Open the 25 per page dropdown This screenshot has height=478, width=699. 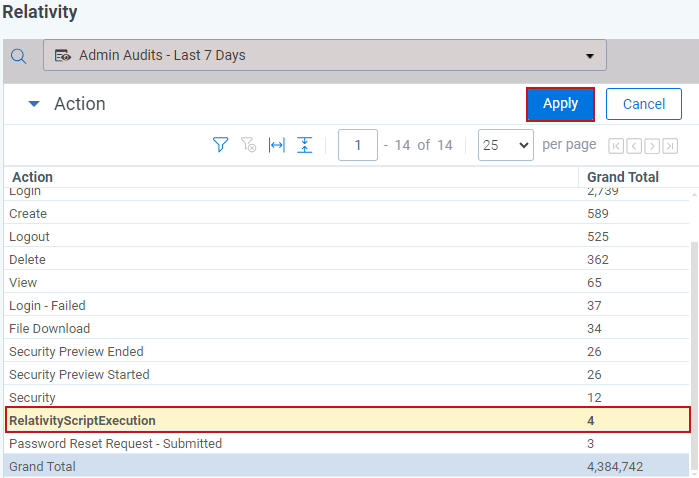click(506, 145)
